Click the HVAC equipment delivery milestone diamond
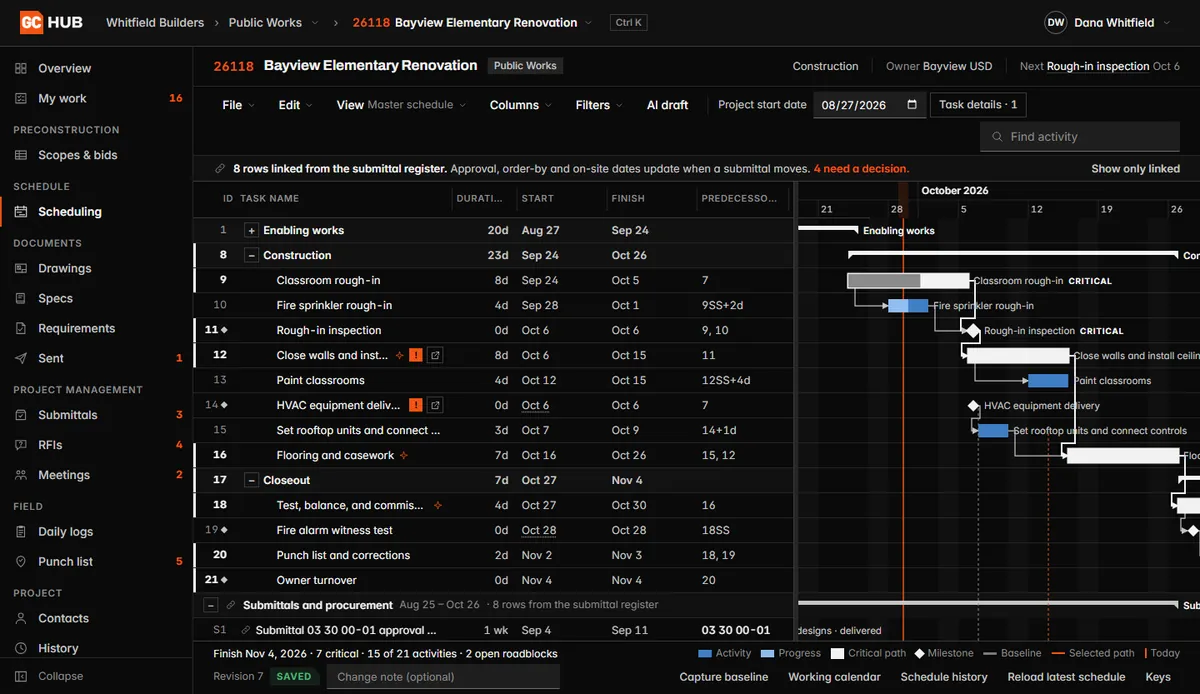This screenshot has width=1200, height=694. [x=973, y=405]
